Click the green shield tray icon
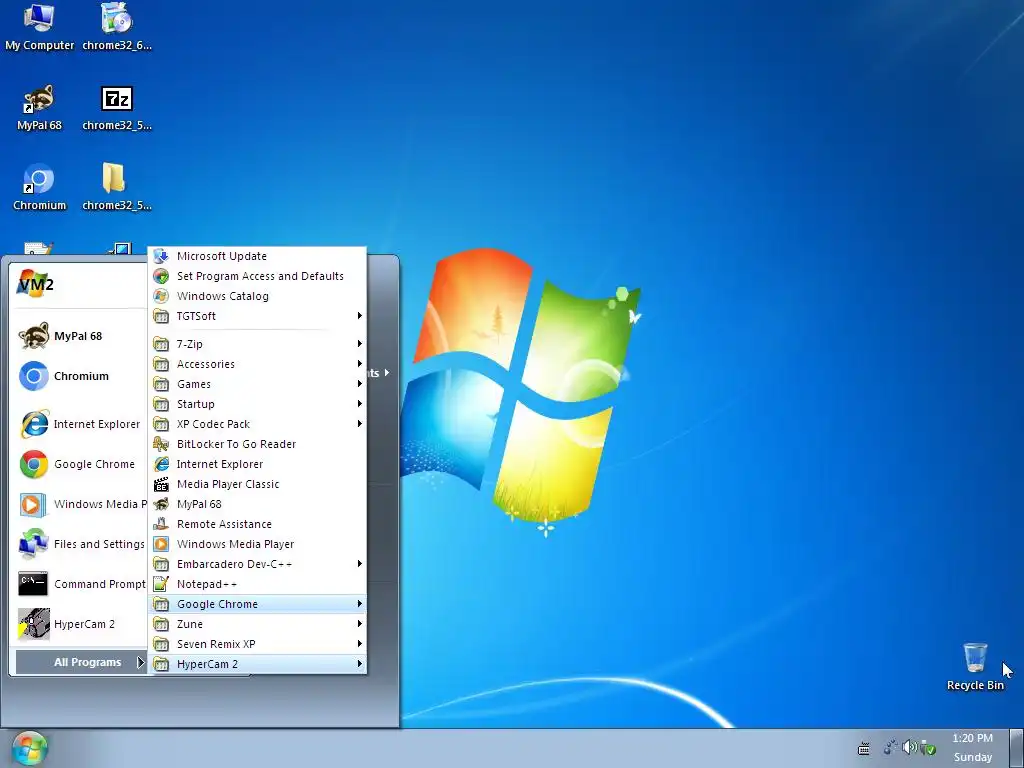This screenshot has height=768, width=1024. pos(928,748)
